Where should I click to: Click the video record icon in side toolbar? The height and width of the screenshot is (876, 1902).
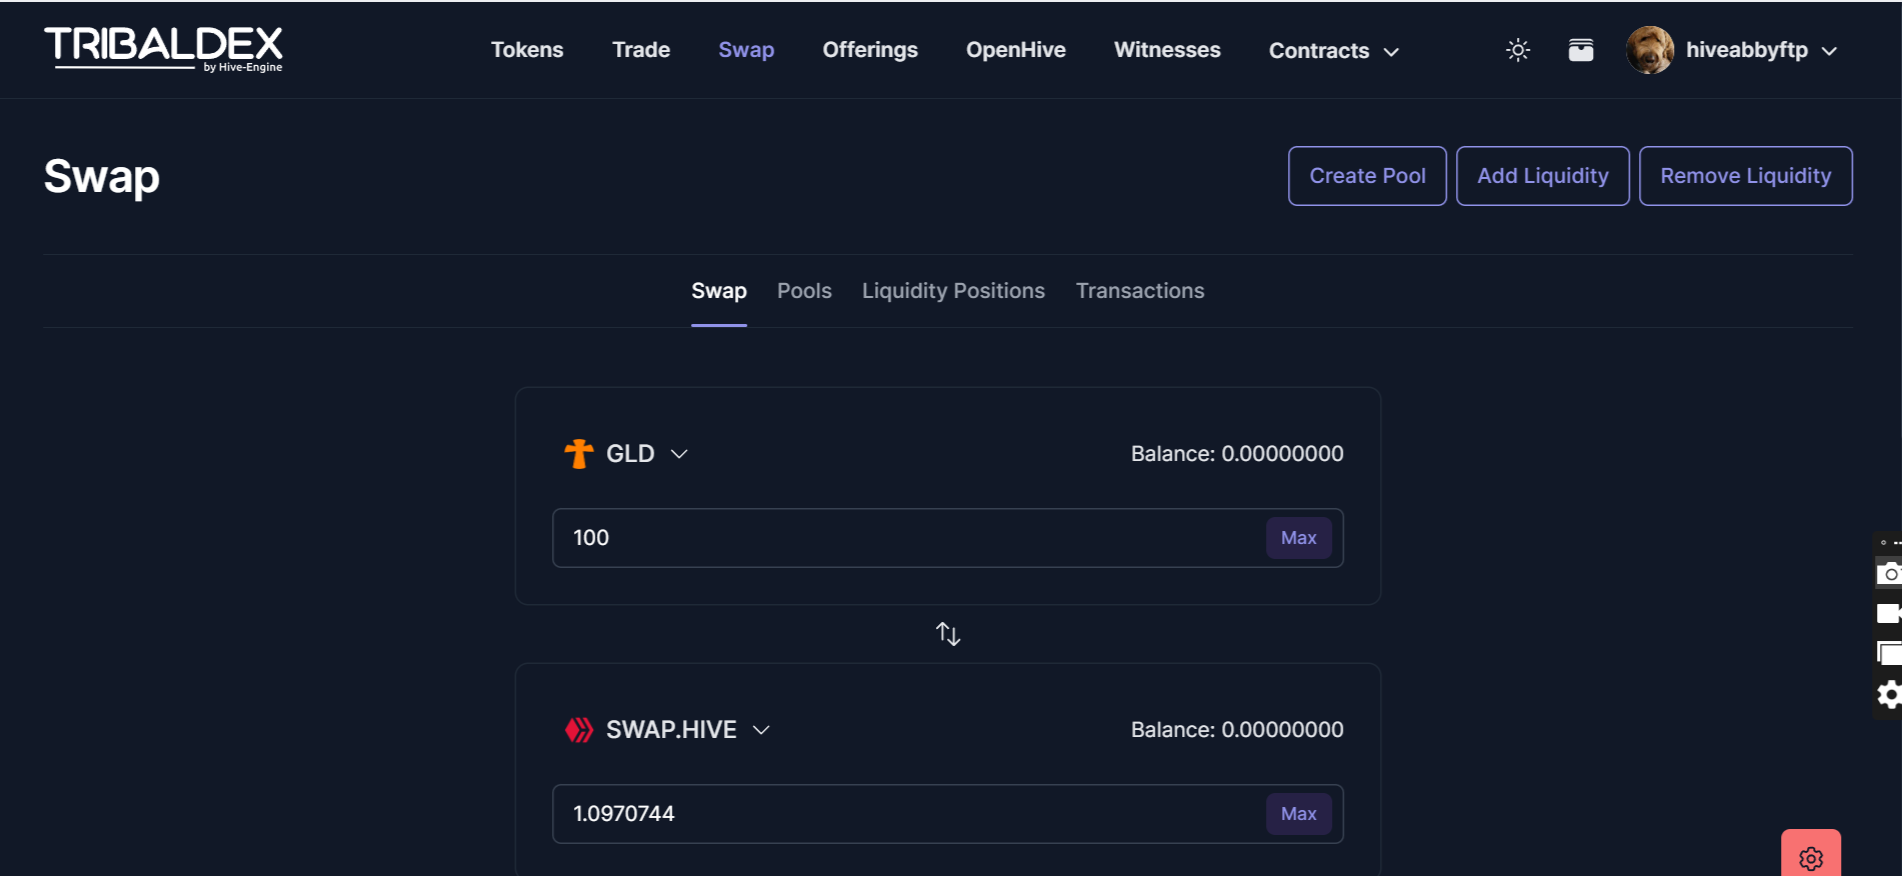click(1889, 614)
